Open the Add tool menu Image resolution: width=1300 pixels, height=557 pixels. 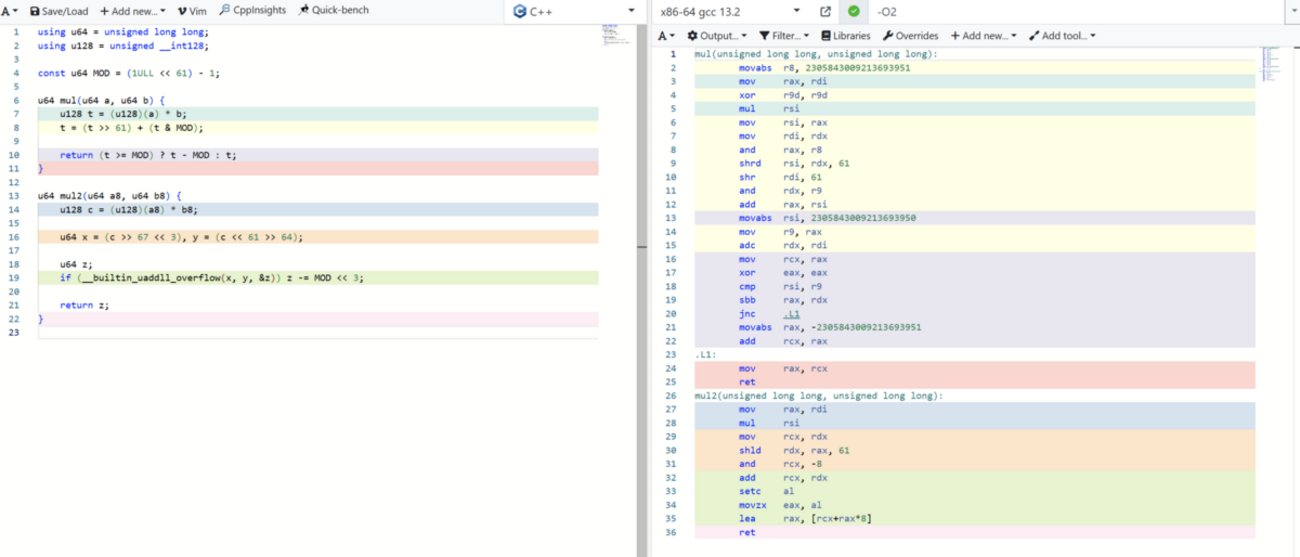click(x=1062, y=36)
